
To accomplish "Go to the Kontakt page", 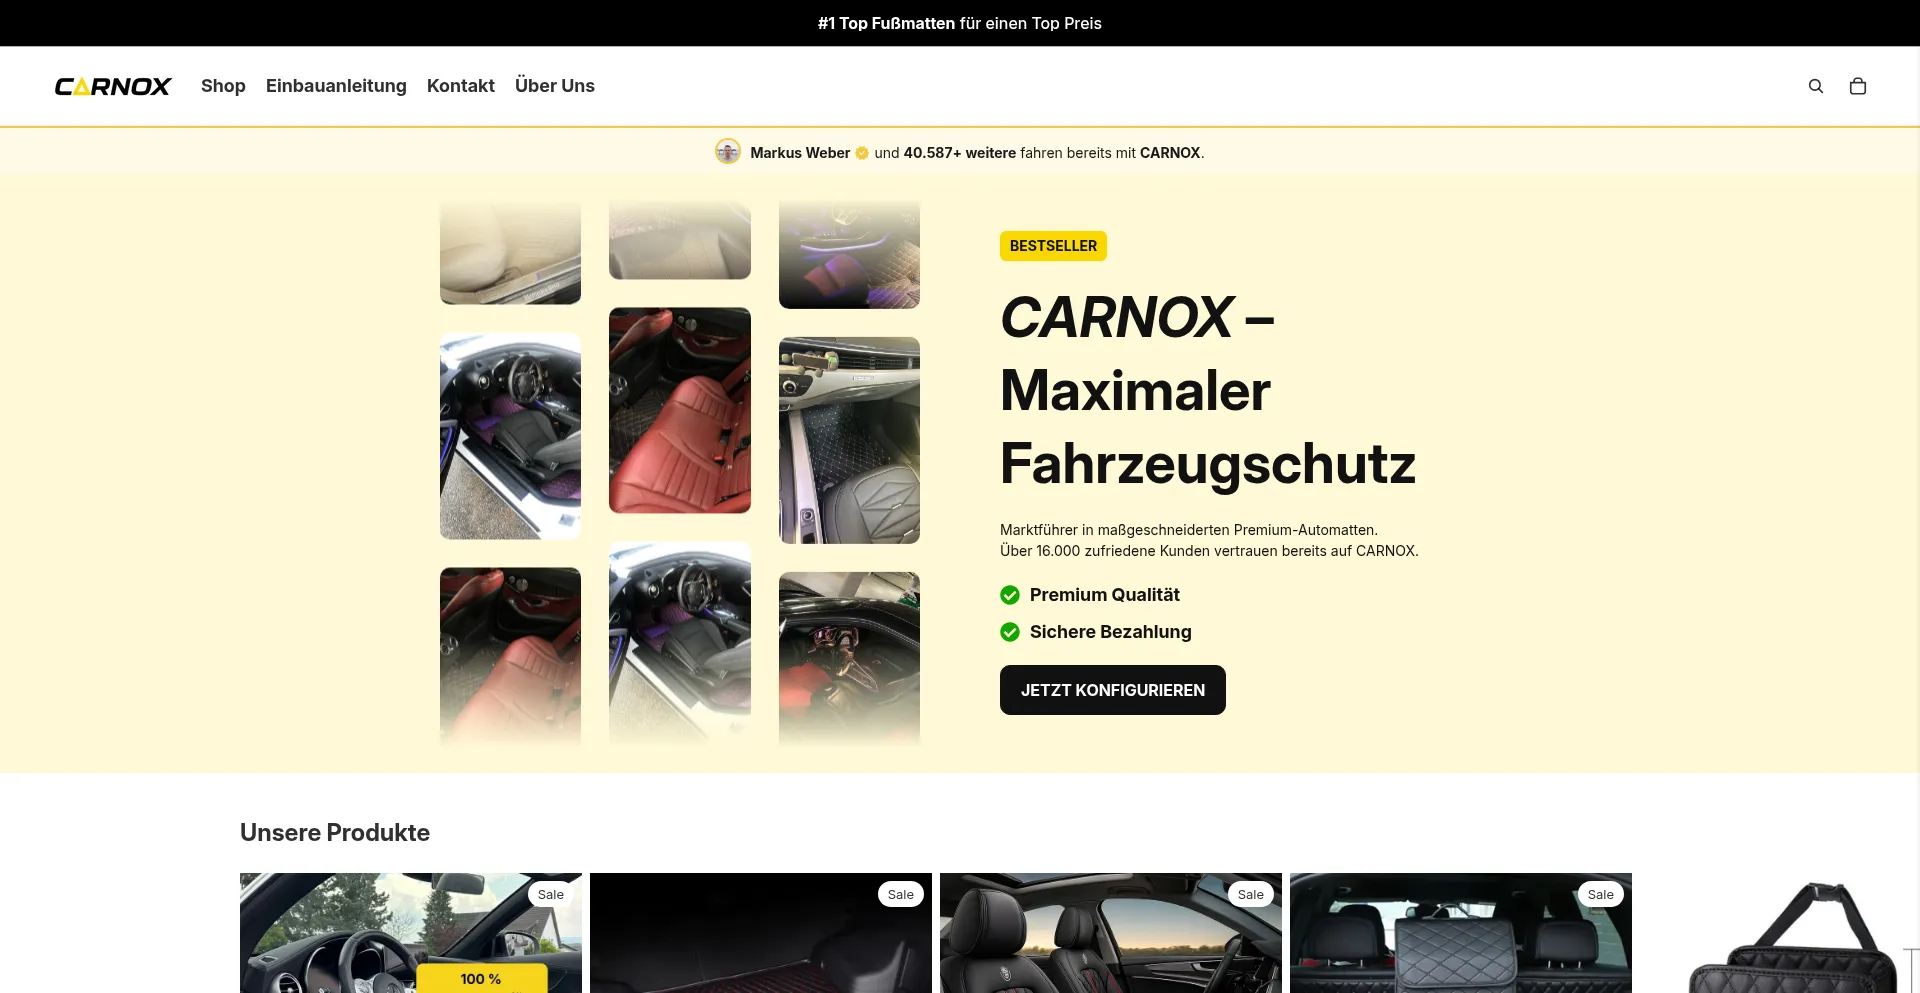I will [461, 86].
